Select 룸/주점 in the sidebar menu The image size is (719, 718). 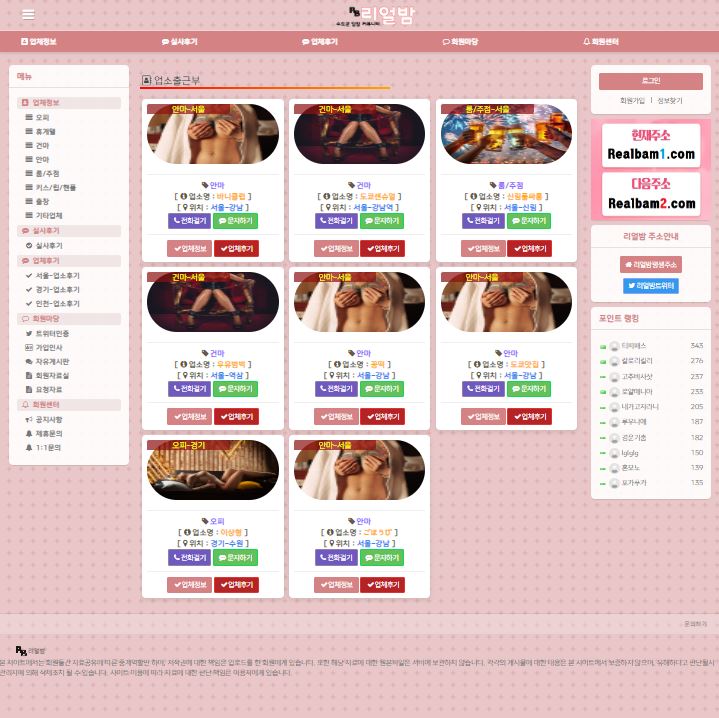click(42, 174)
